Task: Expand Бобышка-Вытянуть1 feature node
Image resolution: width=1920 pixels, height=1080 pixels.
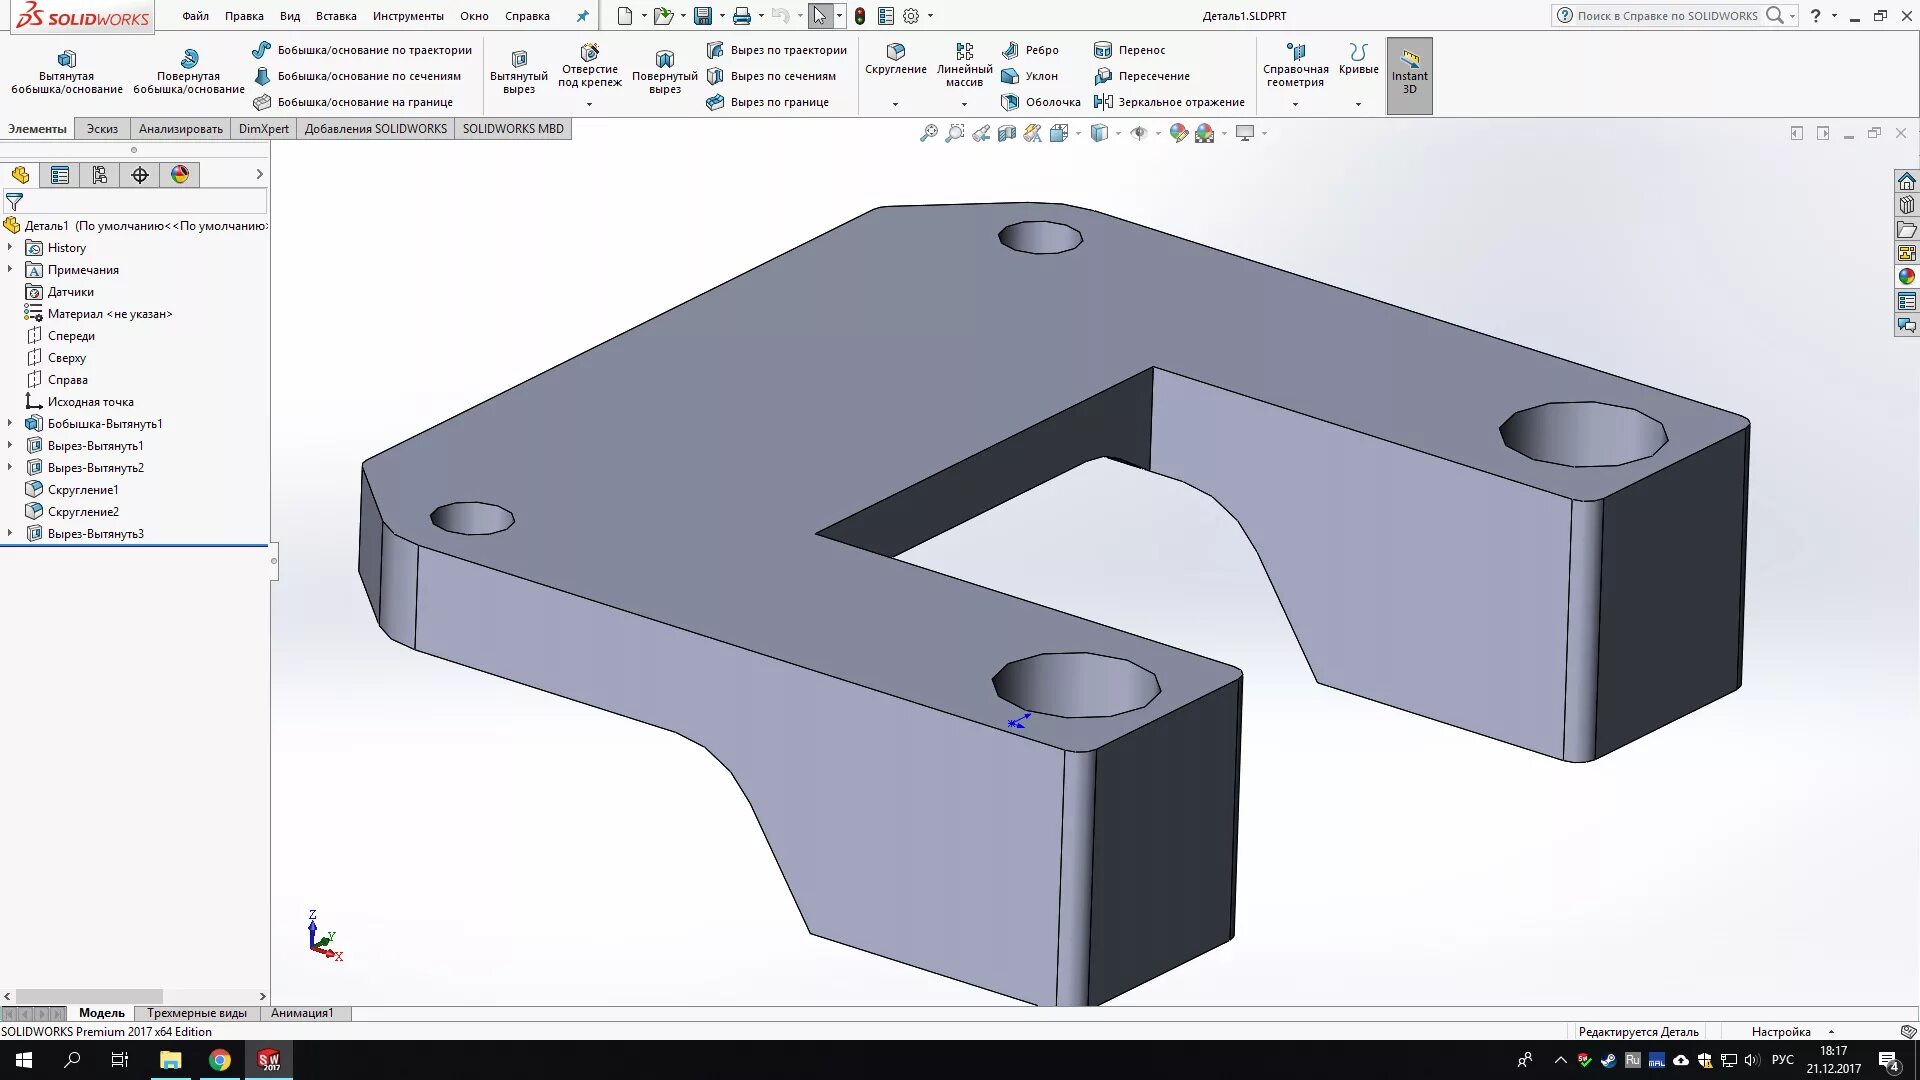Action: 10,423
